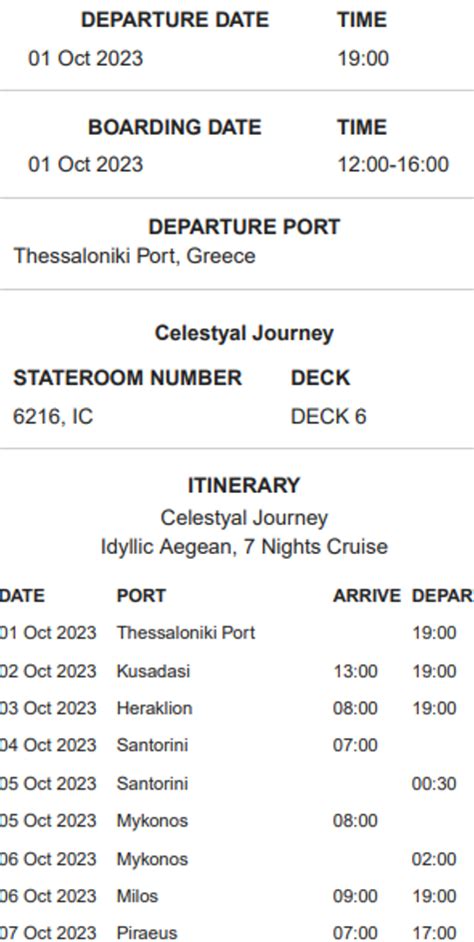Click the DEPARTURE DATE heading
Screen dimensions: 474x942
(175, 20)
